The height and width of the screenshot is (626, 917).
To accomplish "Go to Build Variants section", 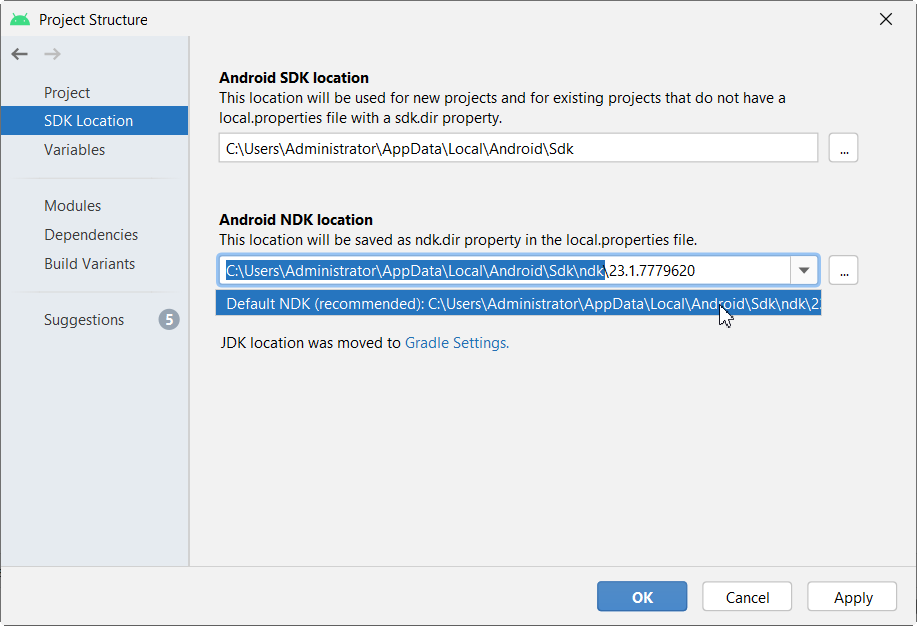I will [89, 264].
